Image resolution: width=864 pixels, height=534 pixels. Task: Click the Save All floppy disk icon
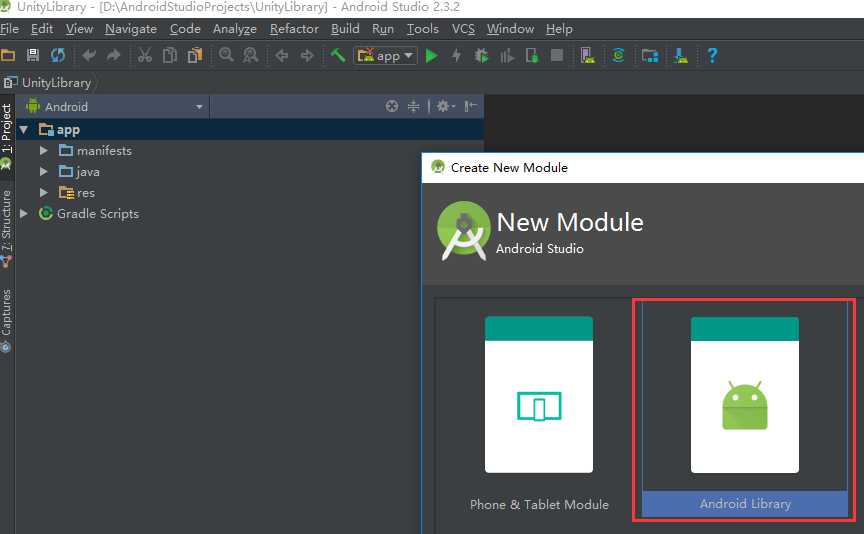click(33, 55)
